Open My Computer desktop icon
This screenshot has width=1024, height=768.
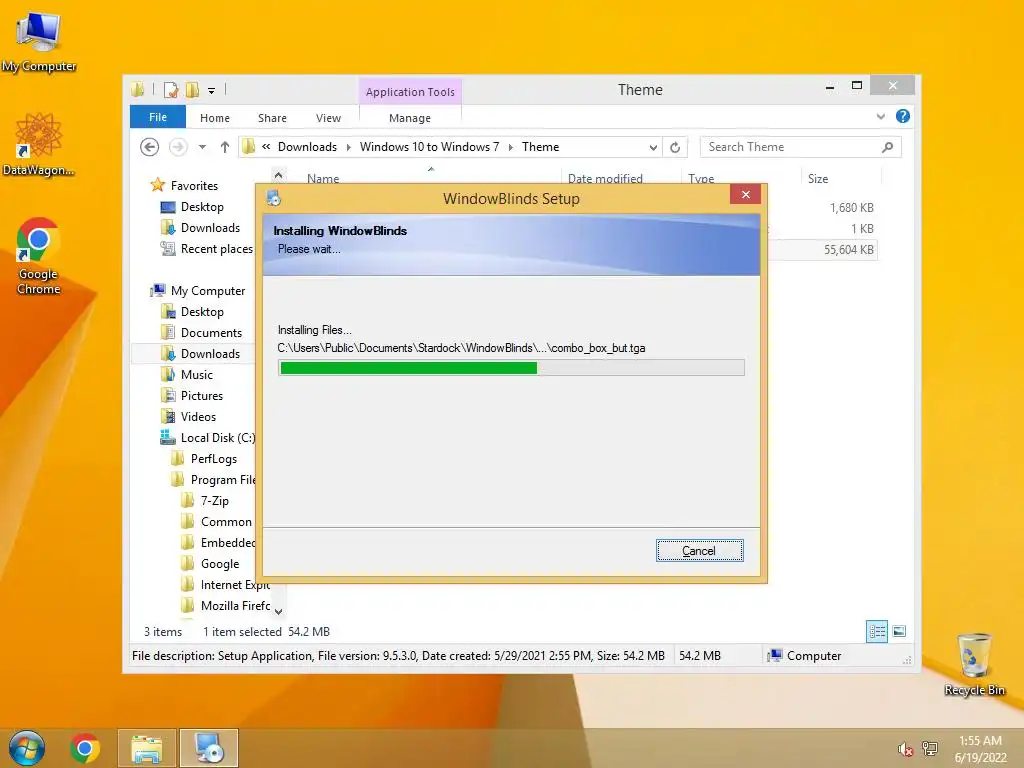click(x=39, y=43)
